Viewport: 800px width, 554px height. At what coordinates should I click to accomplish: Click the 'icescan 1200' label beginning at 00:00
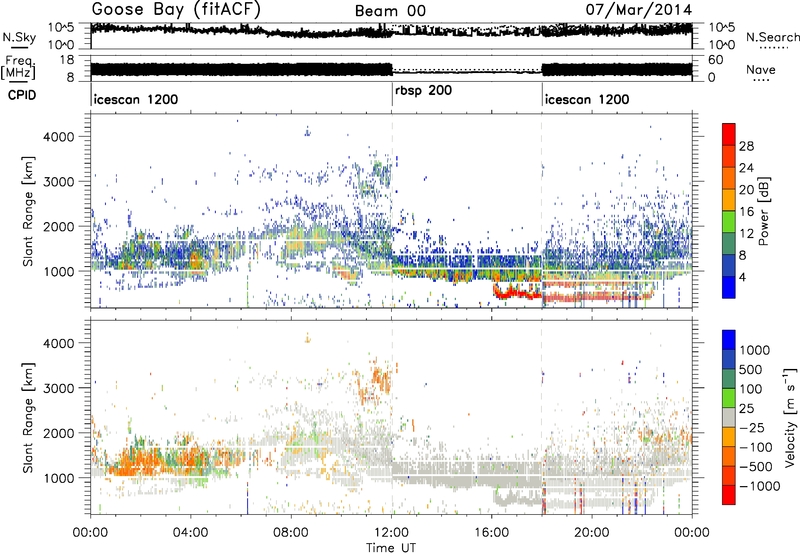(136, 99)
